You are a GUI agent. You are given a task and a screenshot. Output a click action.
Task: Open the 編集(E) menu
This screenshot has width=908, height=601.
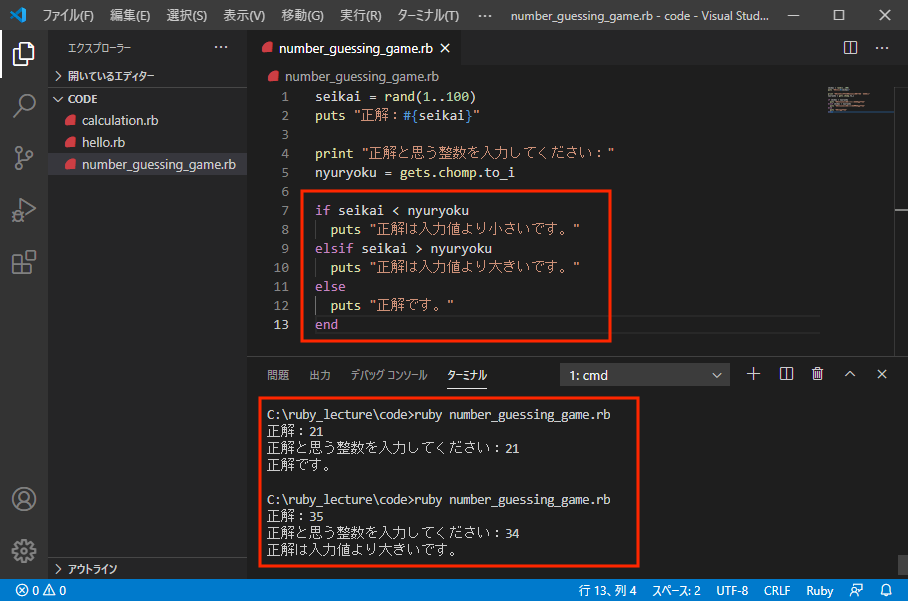130,16
